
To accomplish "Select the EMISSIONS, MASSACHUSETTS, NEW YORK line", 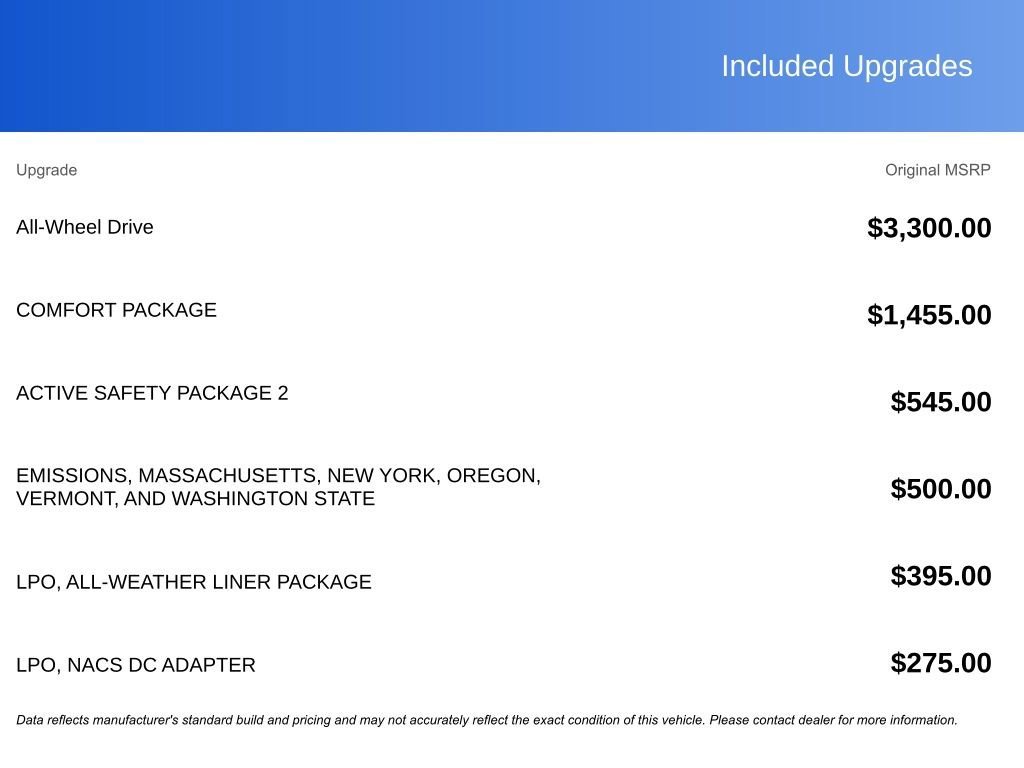I will tap(278, 475).
